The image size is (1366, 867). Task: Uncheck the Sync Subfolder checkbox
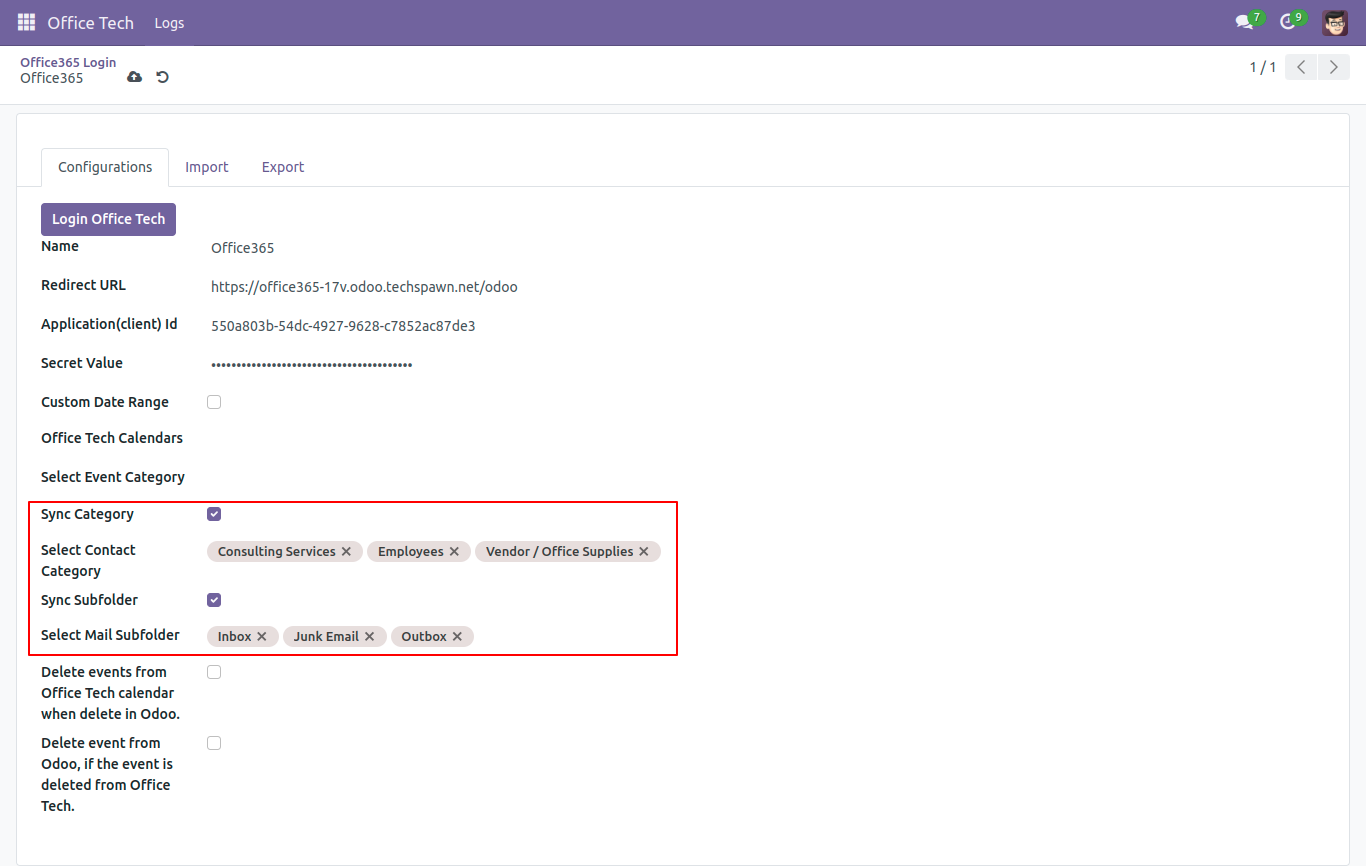[x=214, y=600]
